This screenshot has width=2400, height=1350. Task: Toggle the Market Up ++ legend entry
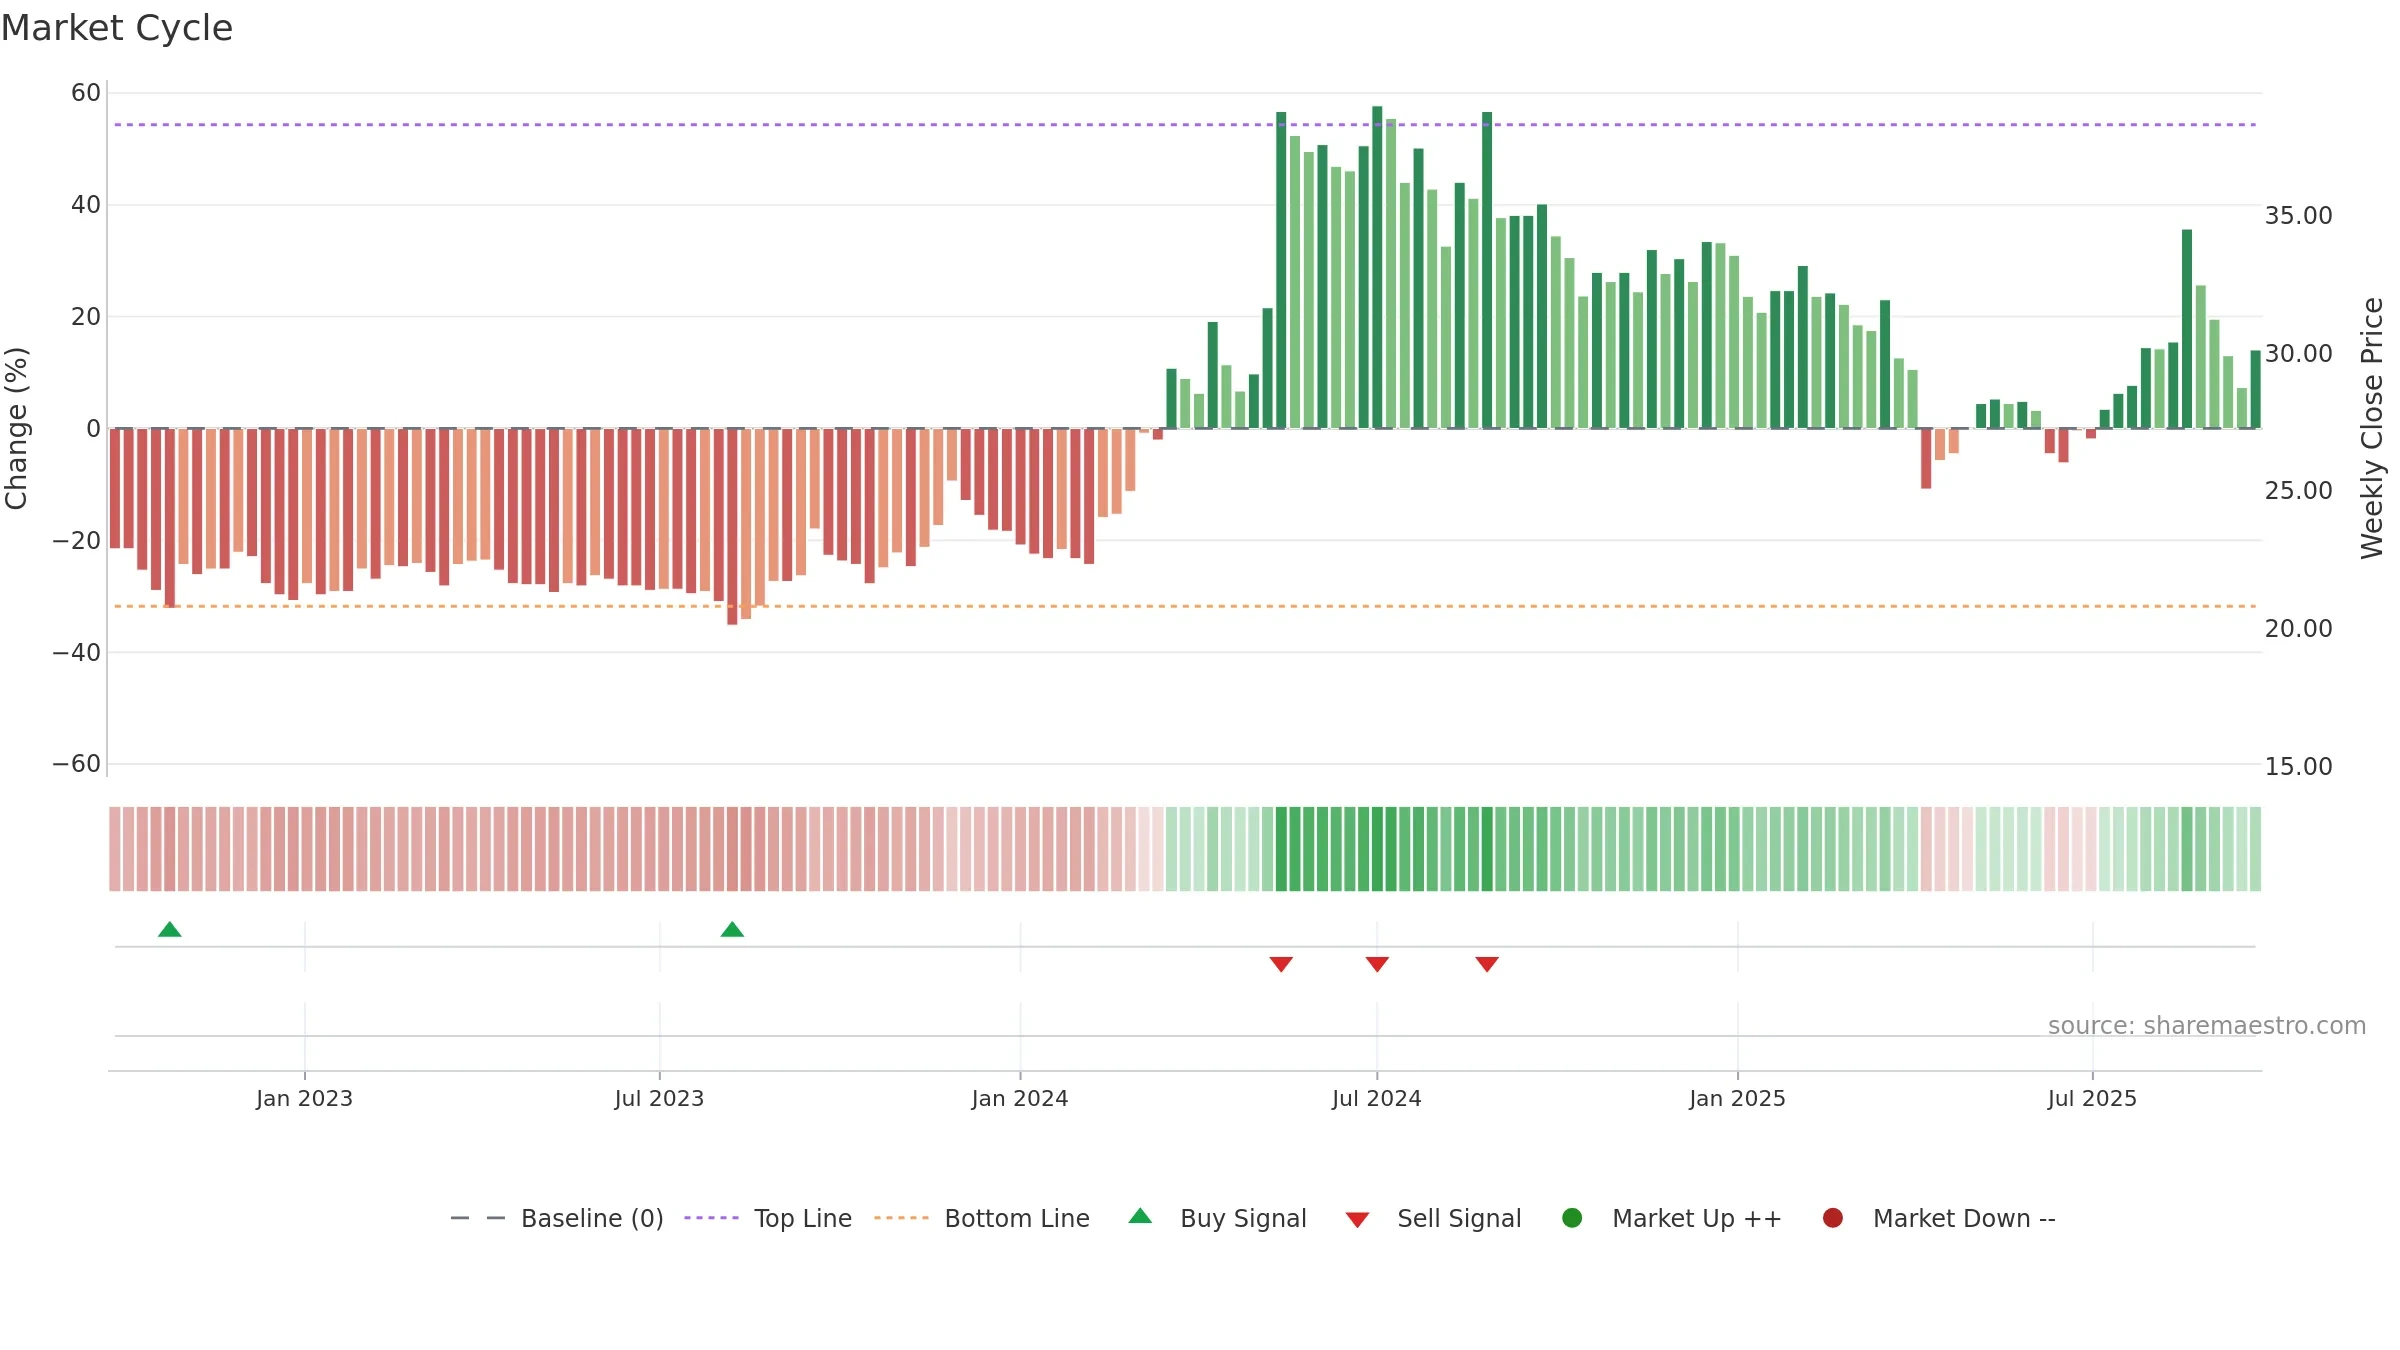[x=1672, y=1218]
